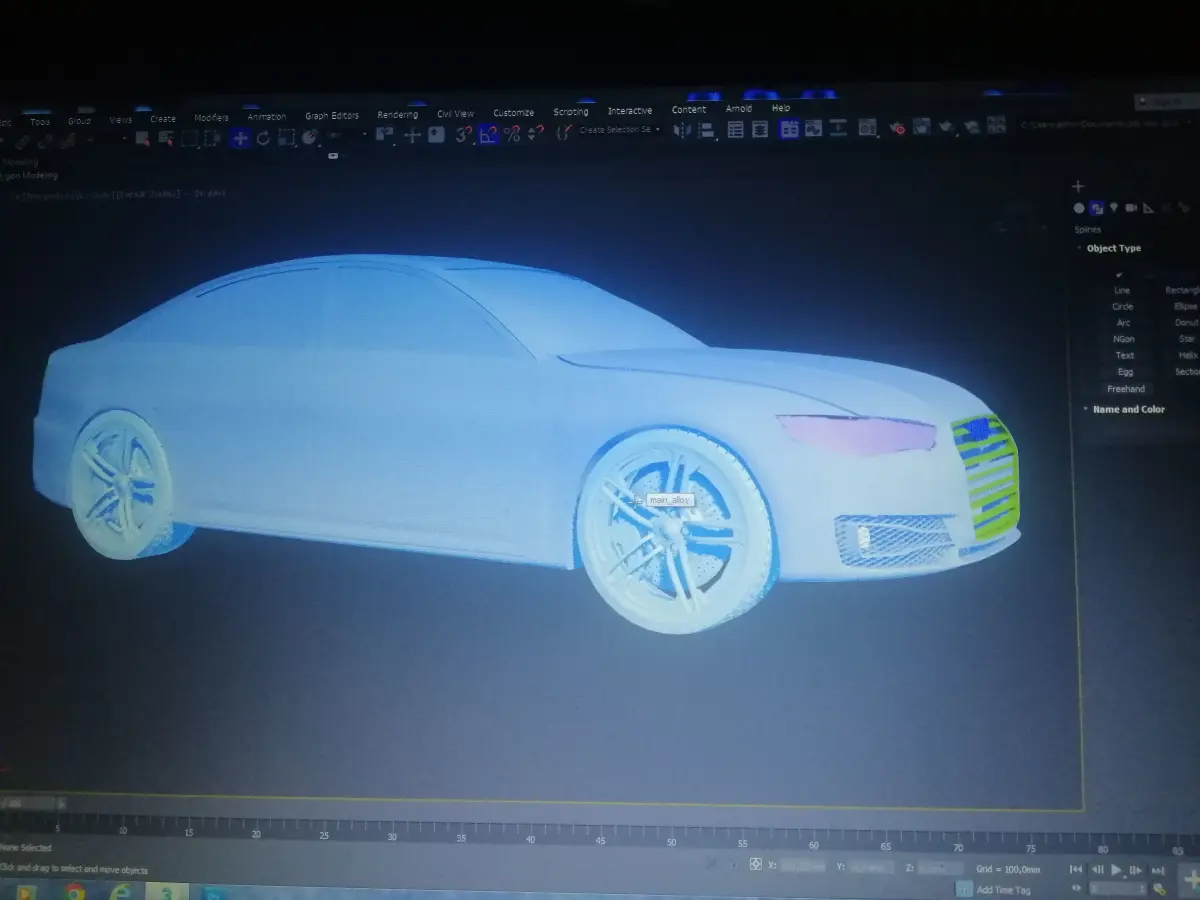
Task: Click the Select Object tool icon
Action: (x=142, y=138)
